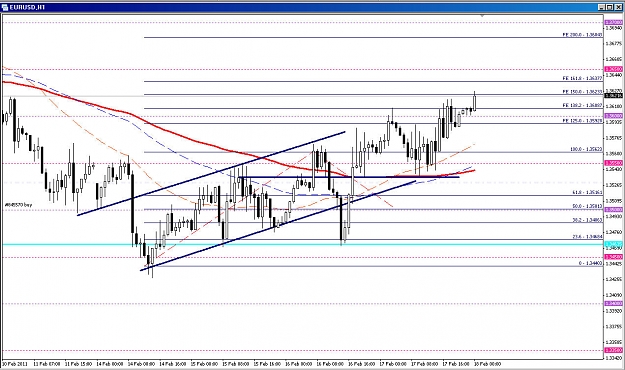
Task: Click the FE 125.0 Fibonacci level label
Action: pyautogui.click(x=582, y=120)
